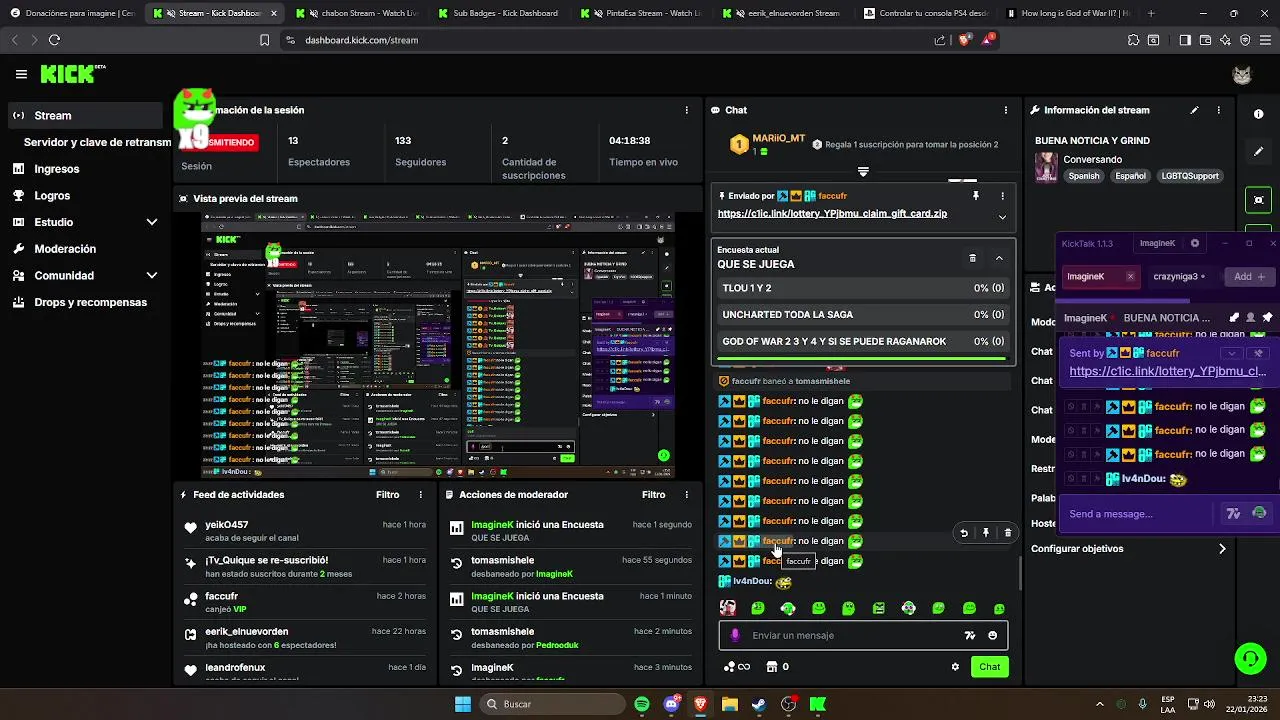Open the hamburger menu beside the Kick logo

click(x=21, y=74)
